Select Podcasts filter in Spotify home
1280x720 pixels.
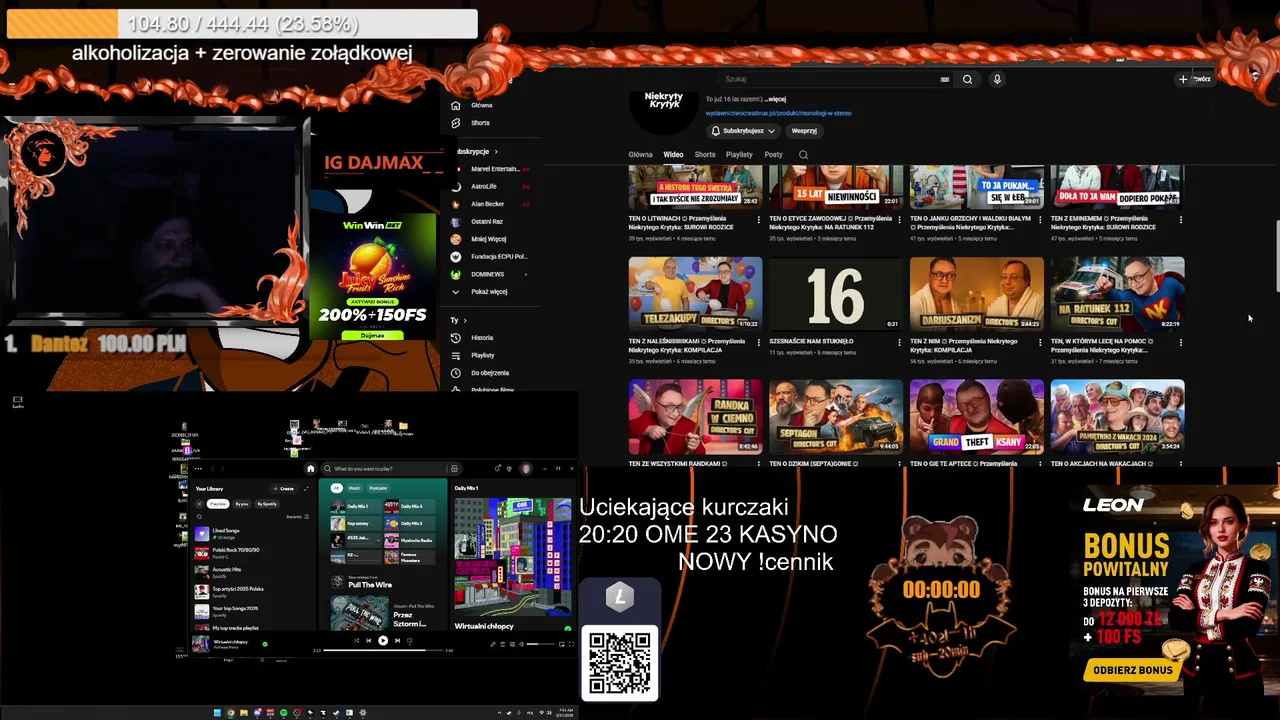pos(378,488)
